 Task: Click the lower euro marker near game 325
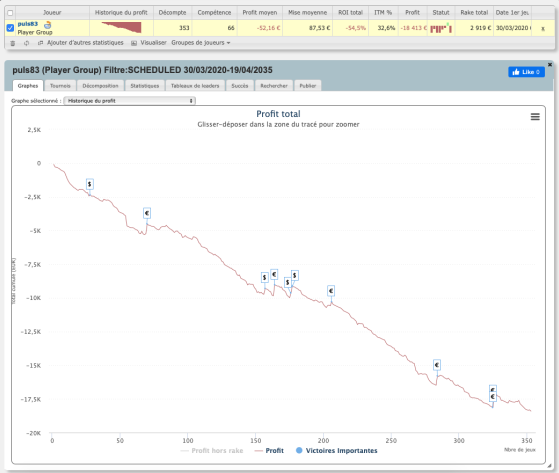pyautogui.click(x=493, y=397)
